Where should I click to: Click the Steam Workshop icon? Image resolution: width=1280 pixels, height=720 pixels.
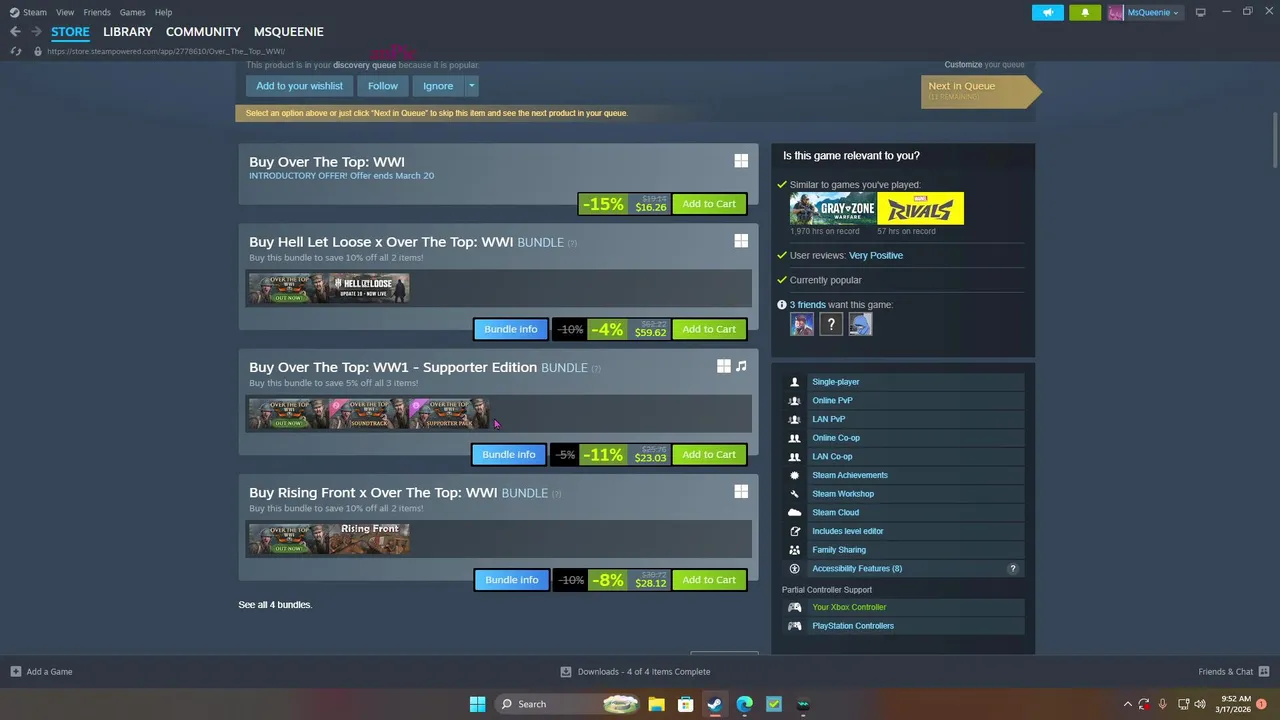pyautogui.click(x=794, y=494)
